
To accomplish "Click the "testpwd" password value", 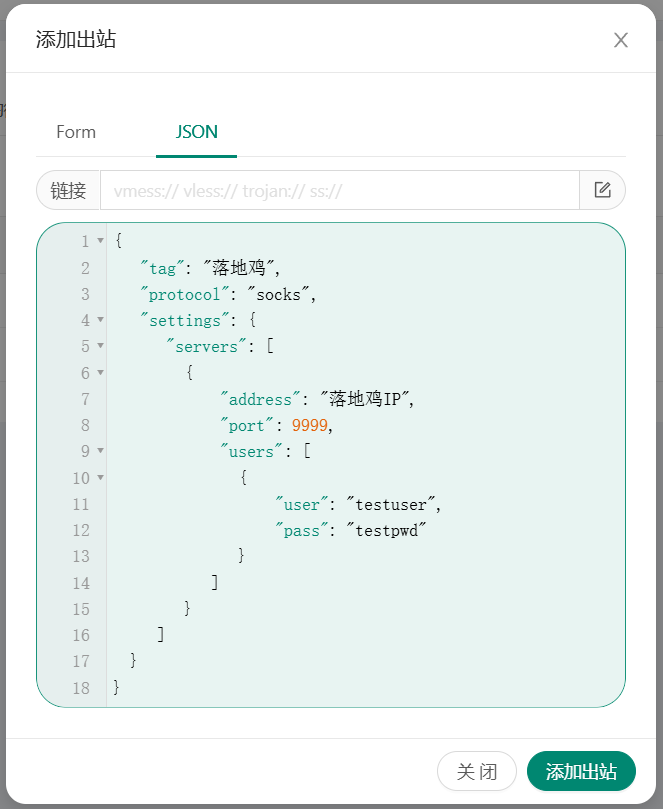I will click(x=387, y=530).
